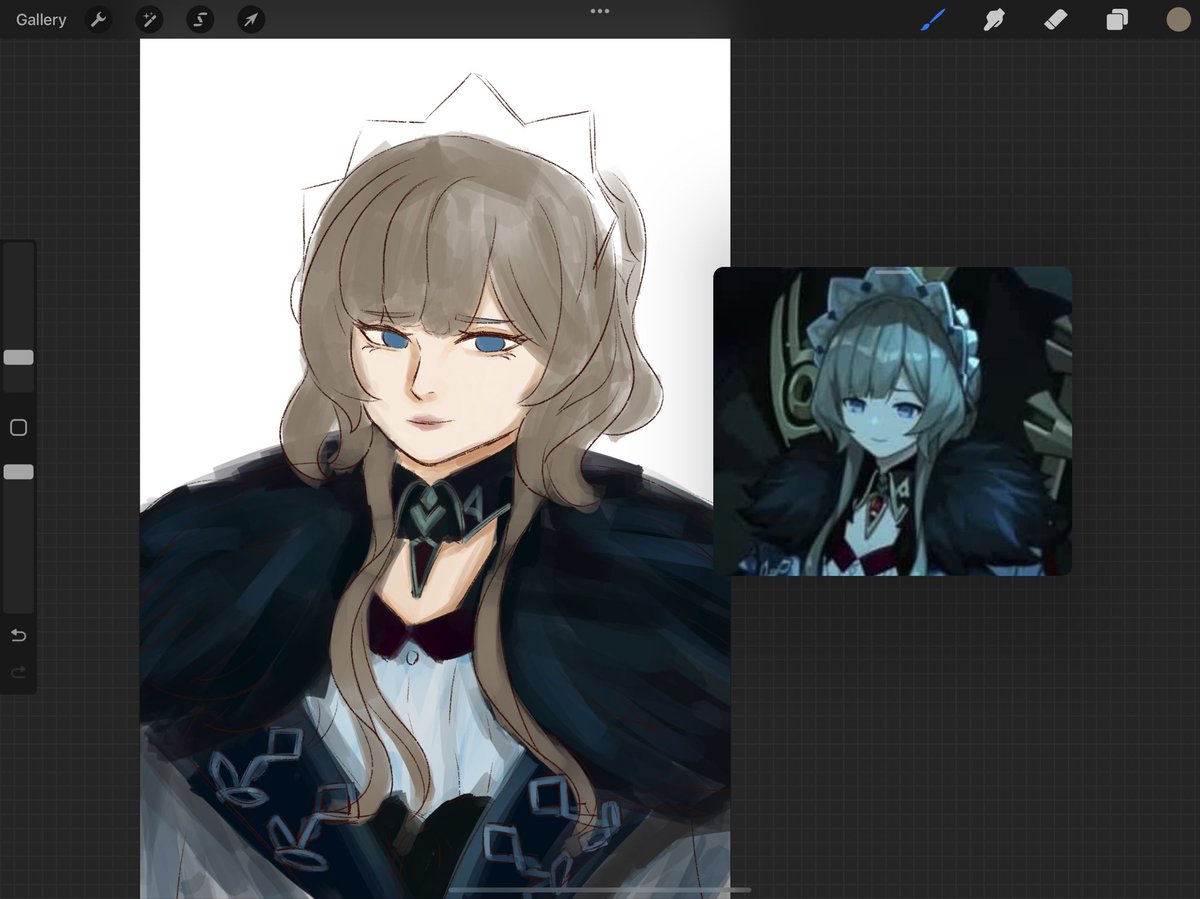Open the active color picker

pyautogui.click(x=1178, y=19)
